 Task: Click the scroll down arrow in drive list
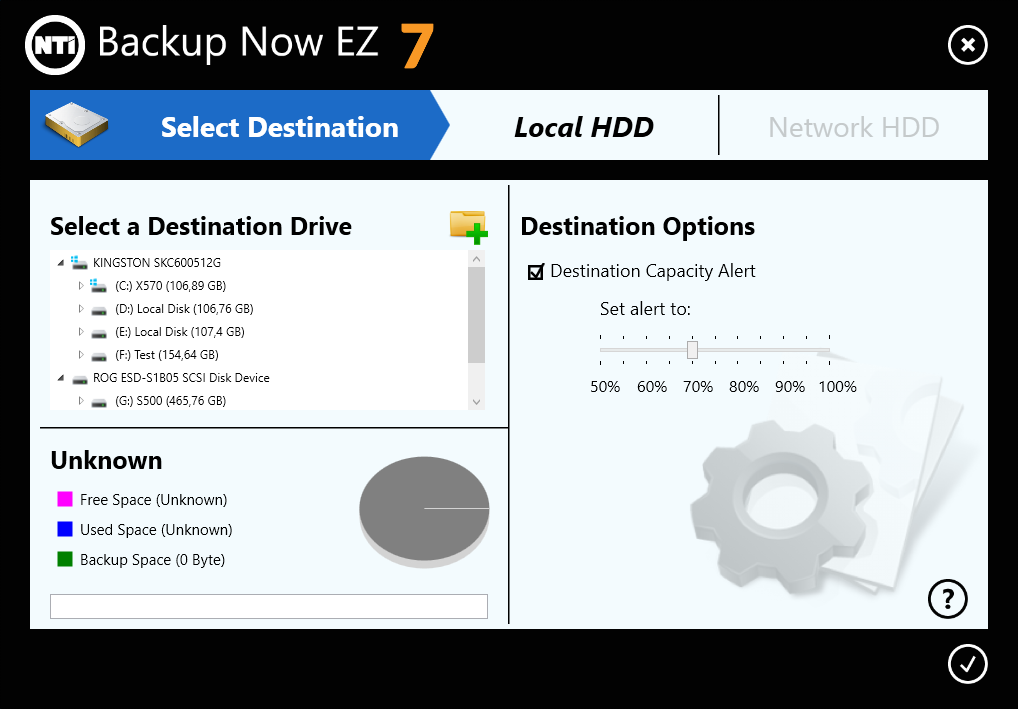476,401
